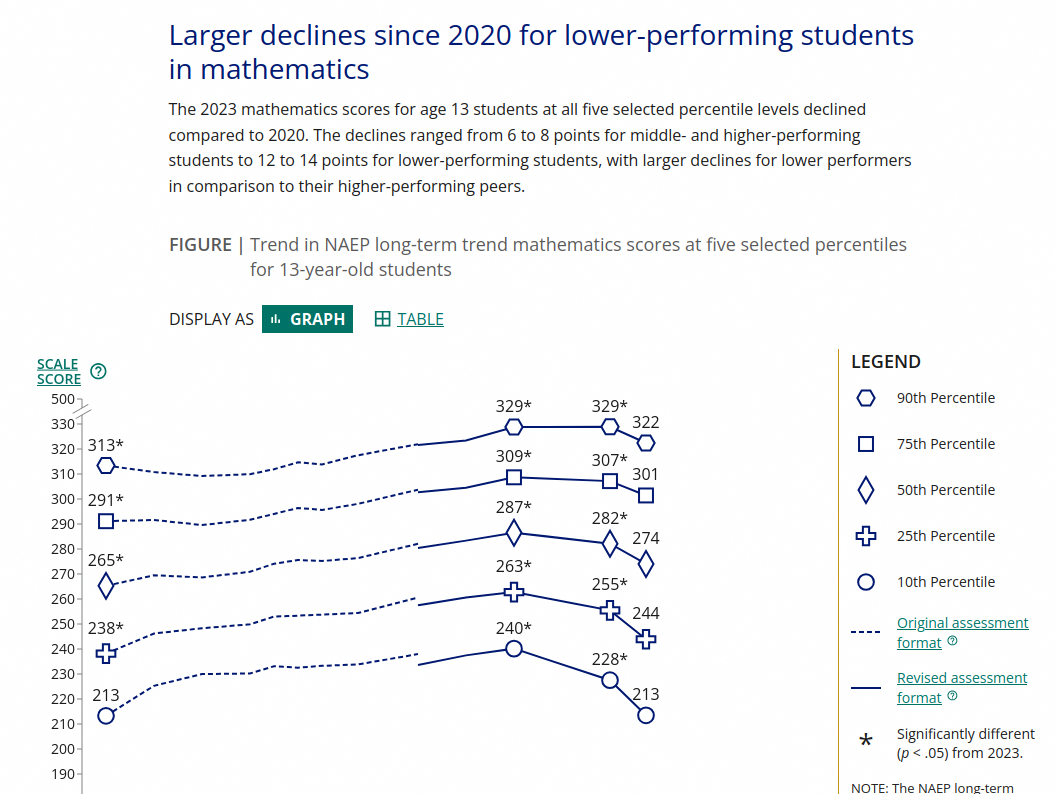Click the help icon after Revised assessment format

coord(952,696)
